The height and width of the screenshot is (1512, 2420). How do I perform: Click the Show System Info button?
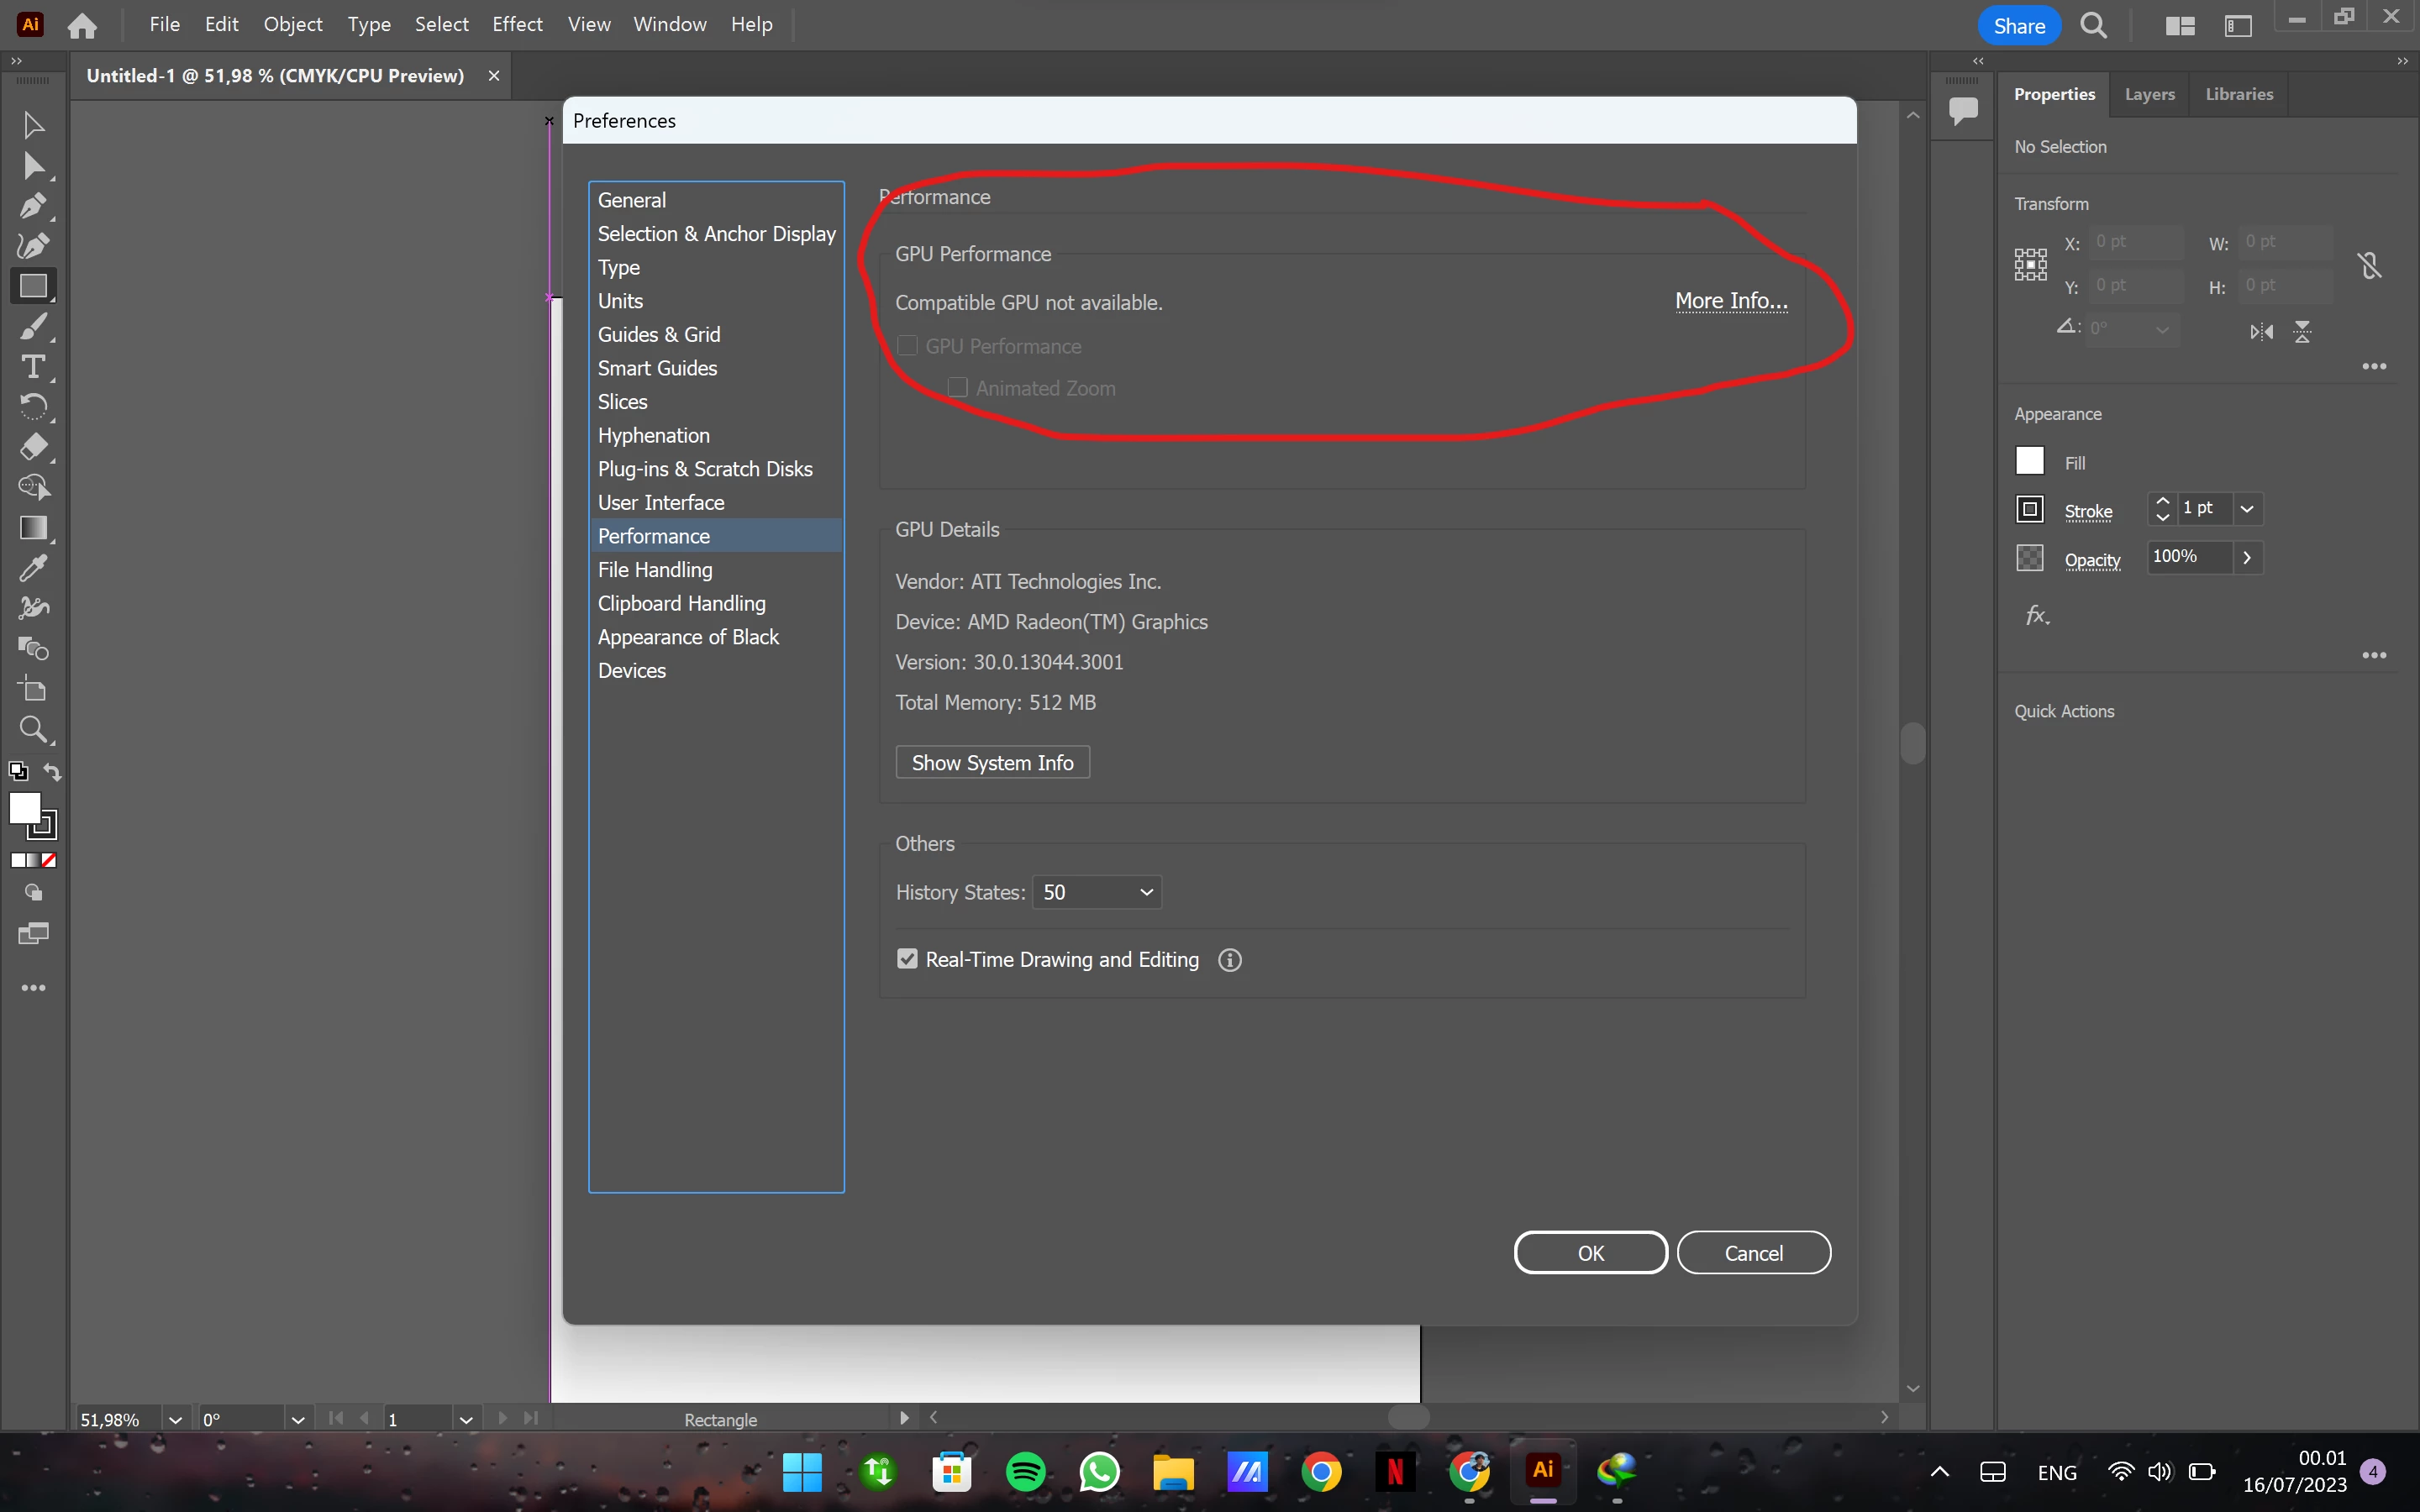point(992,762)
